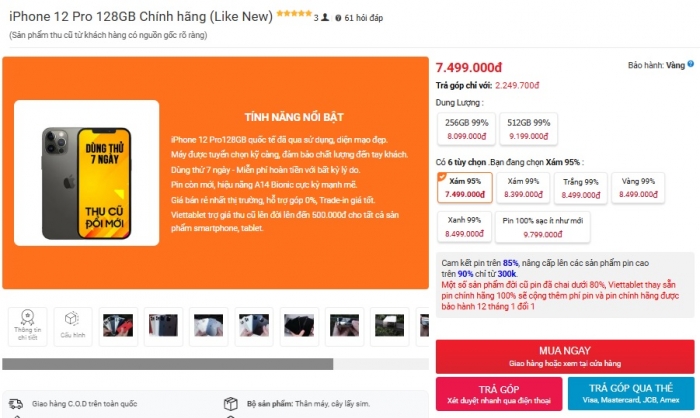Pick Pin 100% sạc ít như mới option
This screenshot has height=418, width=700.
point(542,227)
